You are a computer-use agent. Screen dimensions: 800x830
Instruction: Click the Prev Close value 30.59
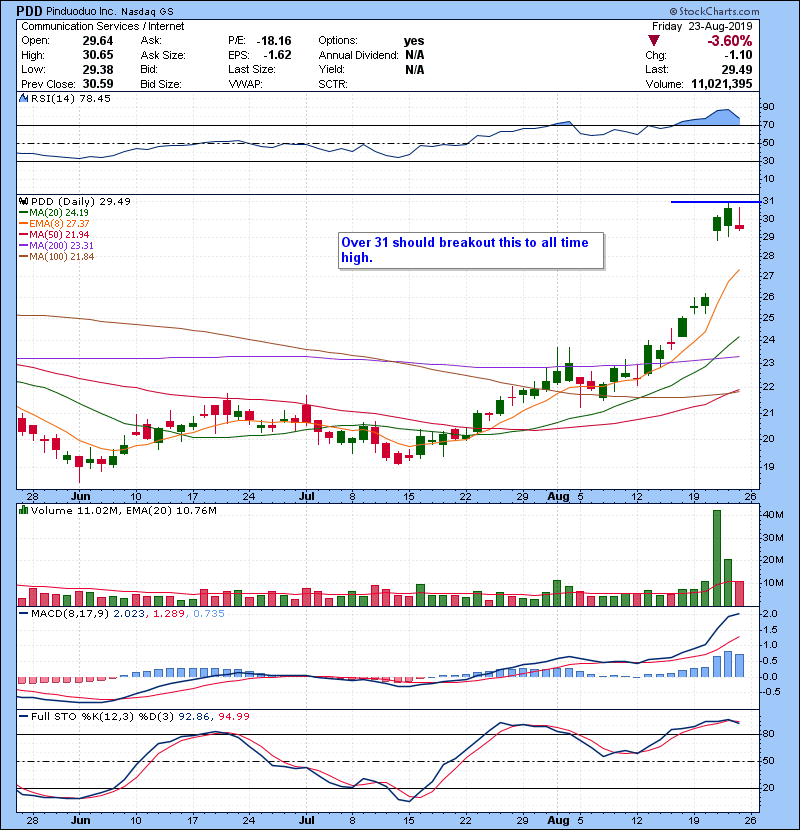tap(98, 84)
